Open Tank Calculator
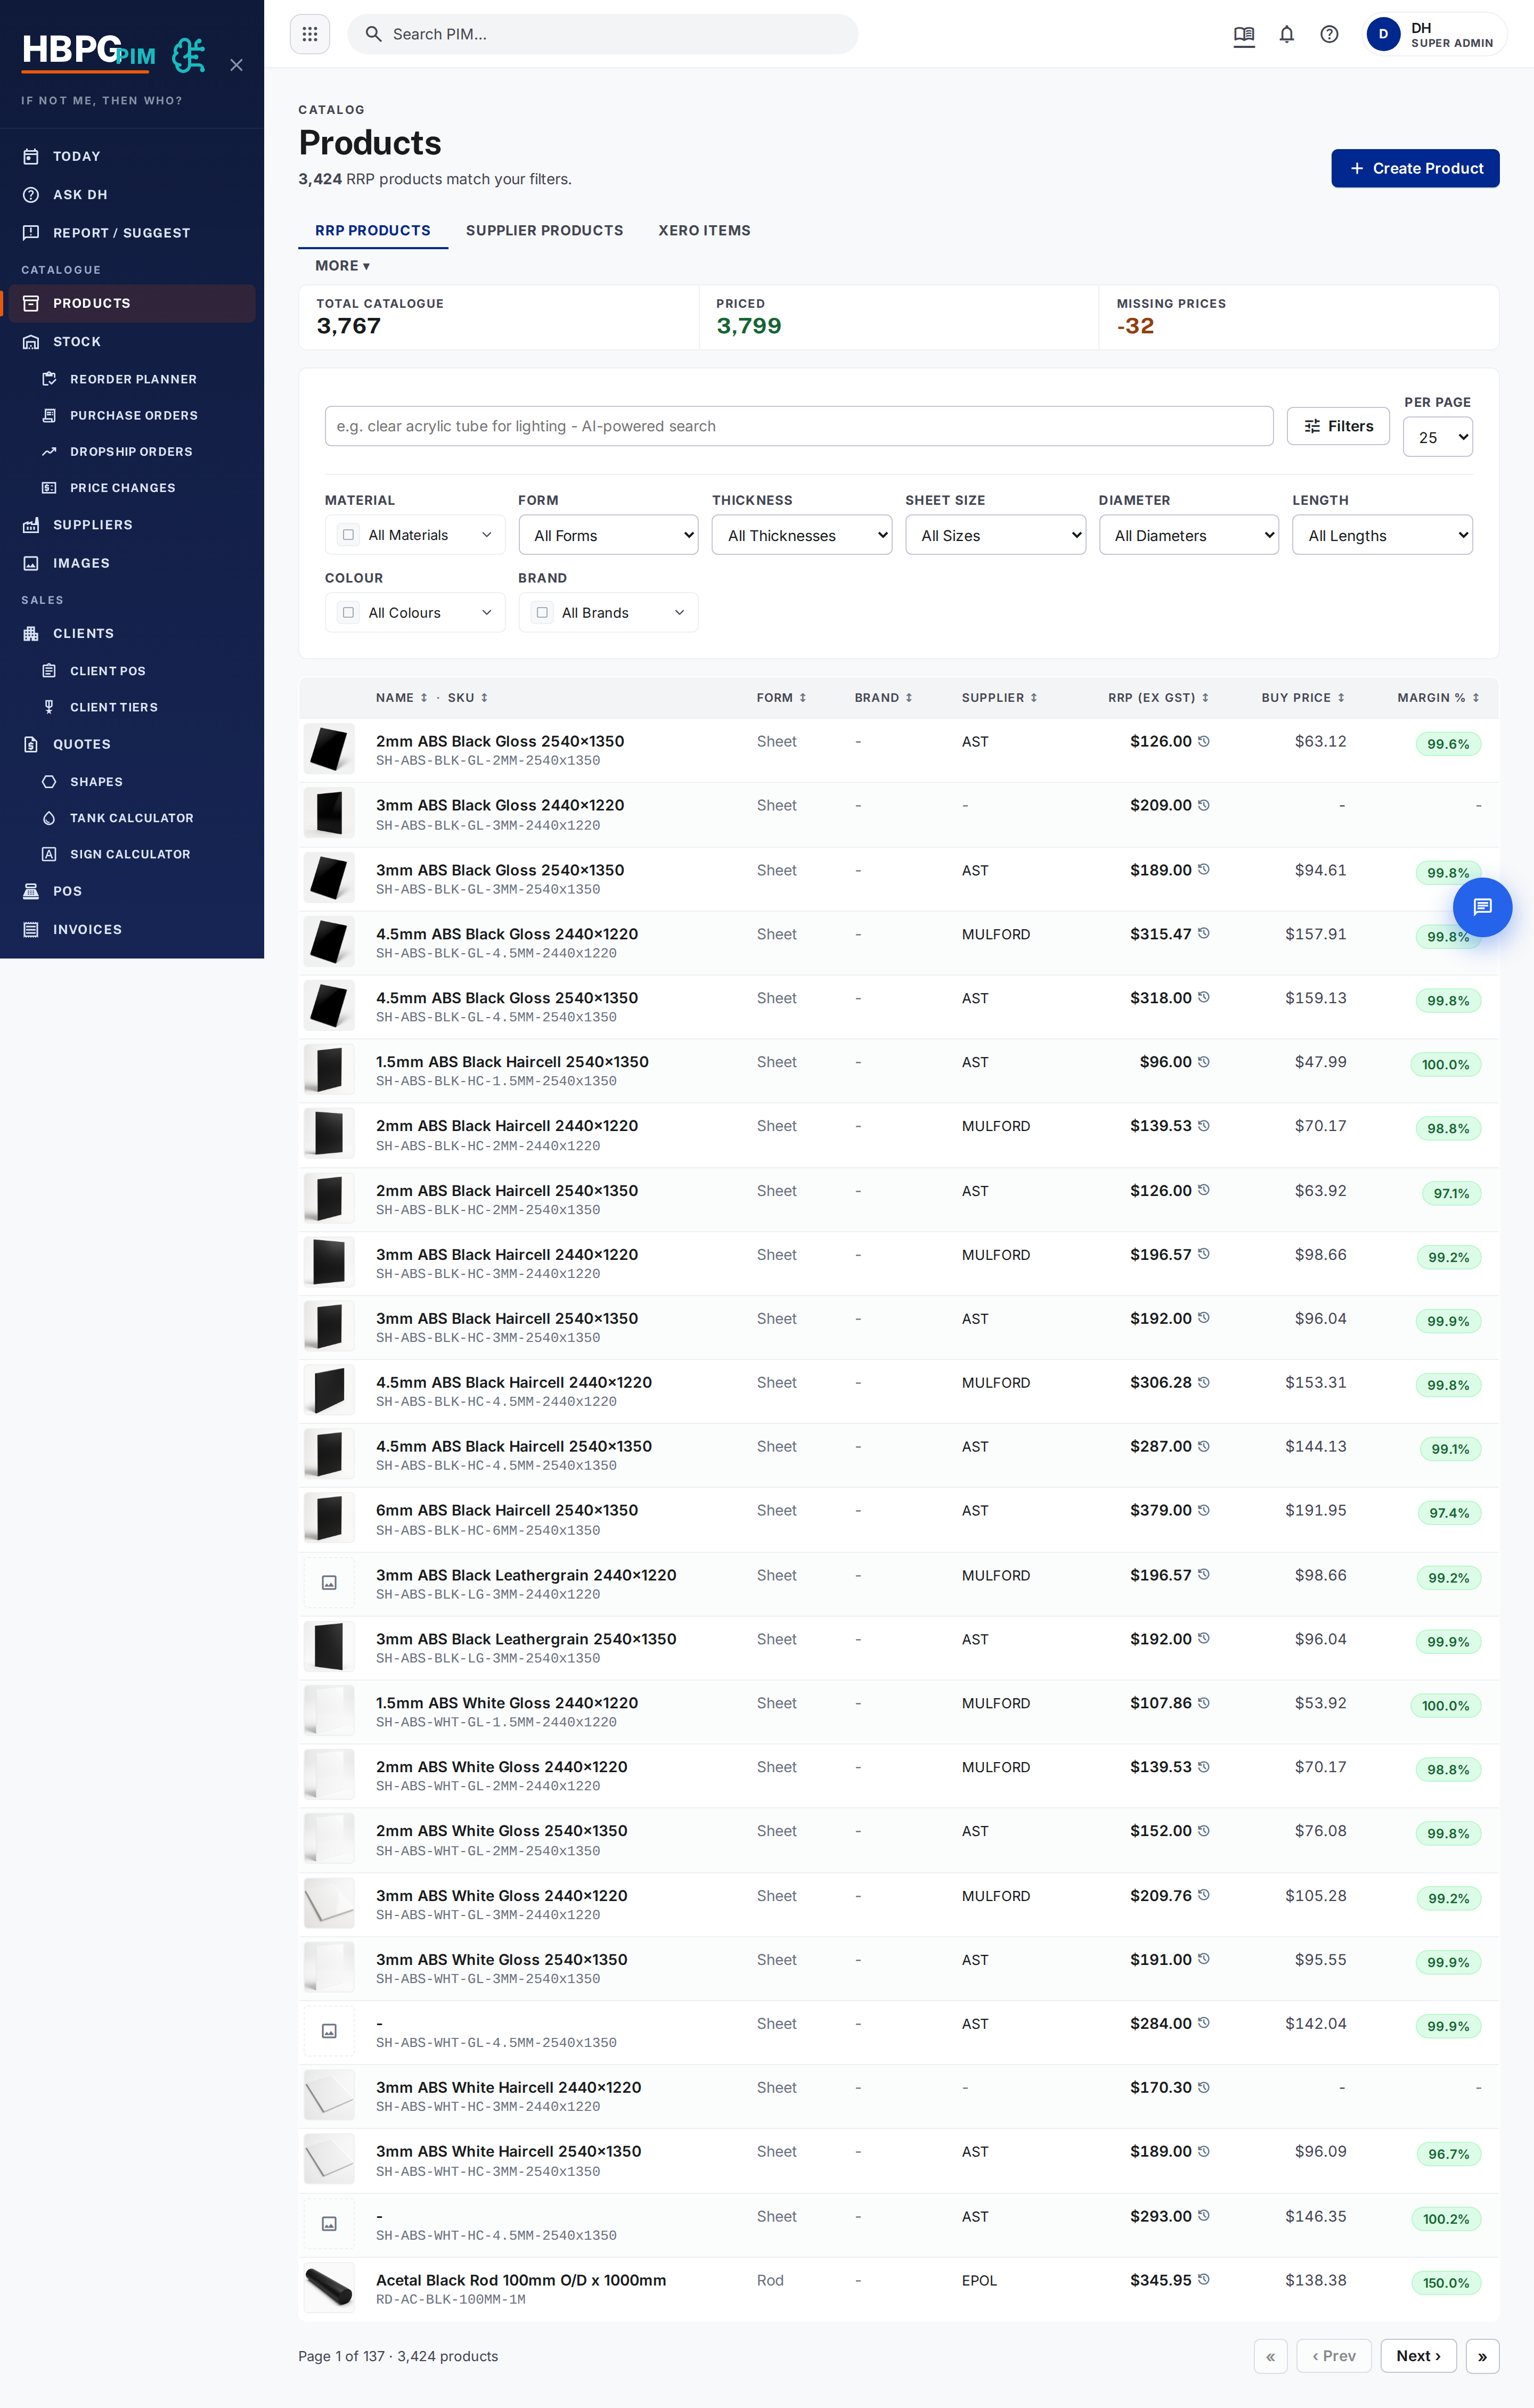 click(132, 818)
